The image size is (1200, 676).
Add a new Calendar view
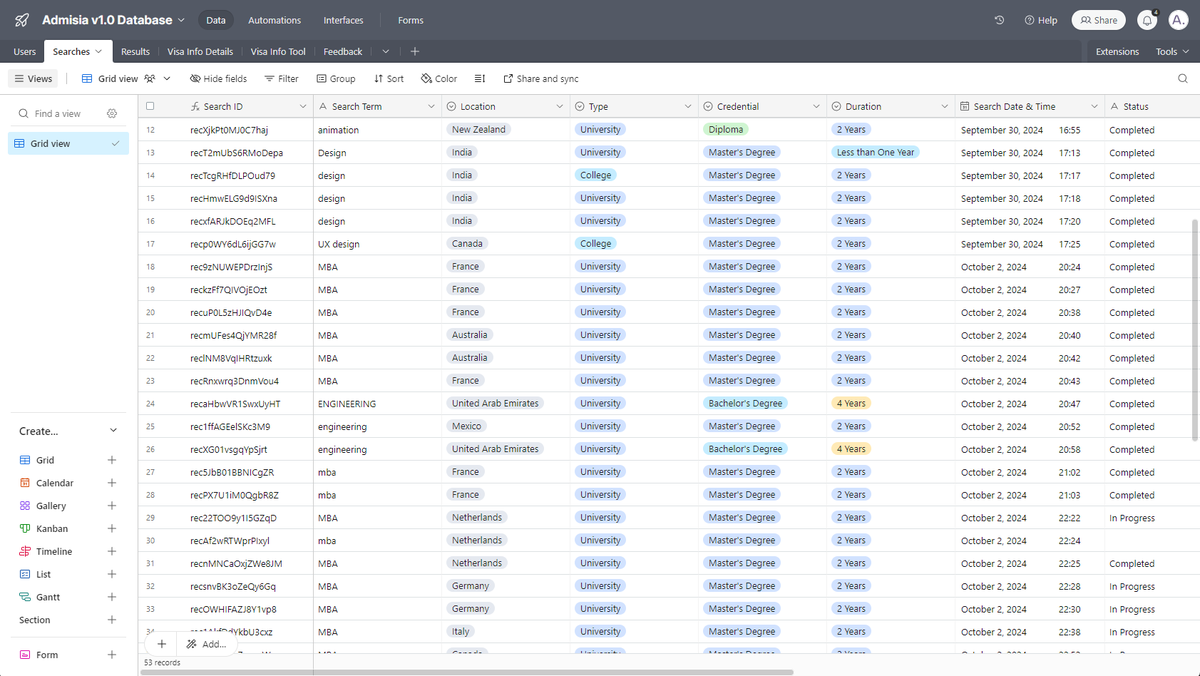pos(112,483)
